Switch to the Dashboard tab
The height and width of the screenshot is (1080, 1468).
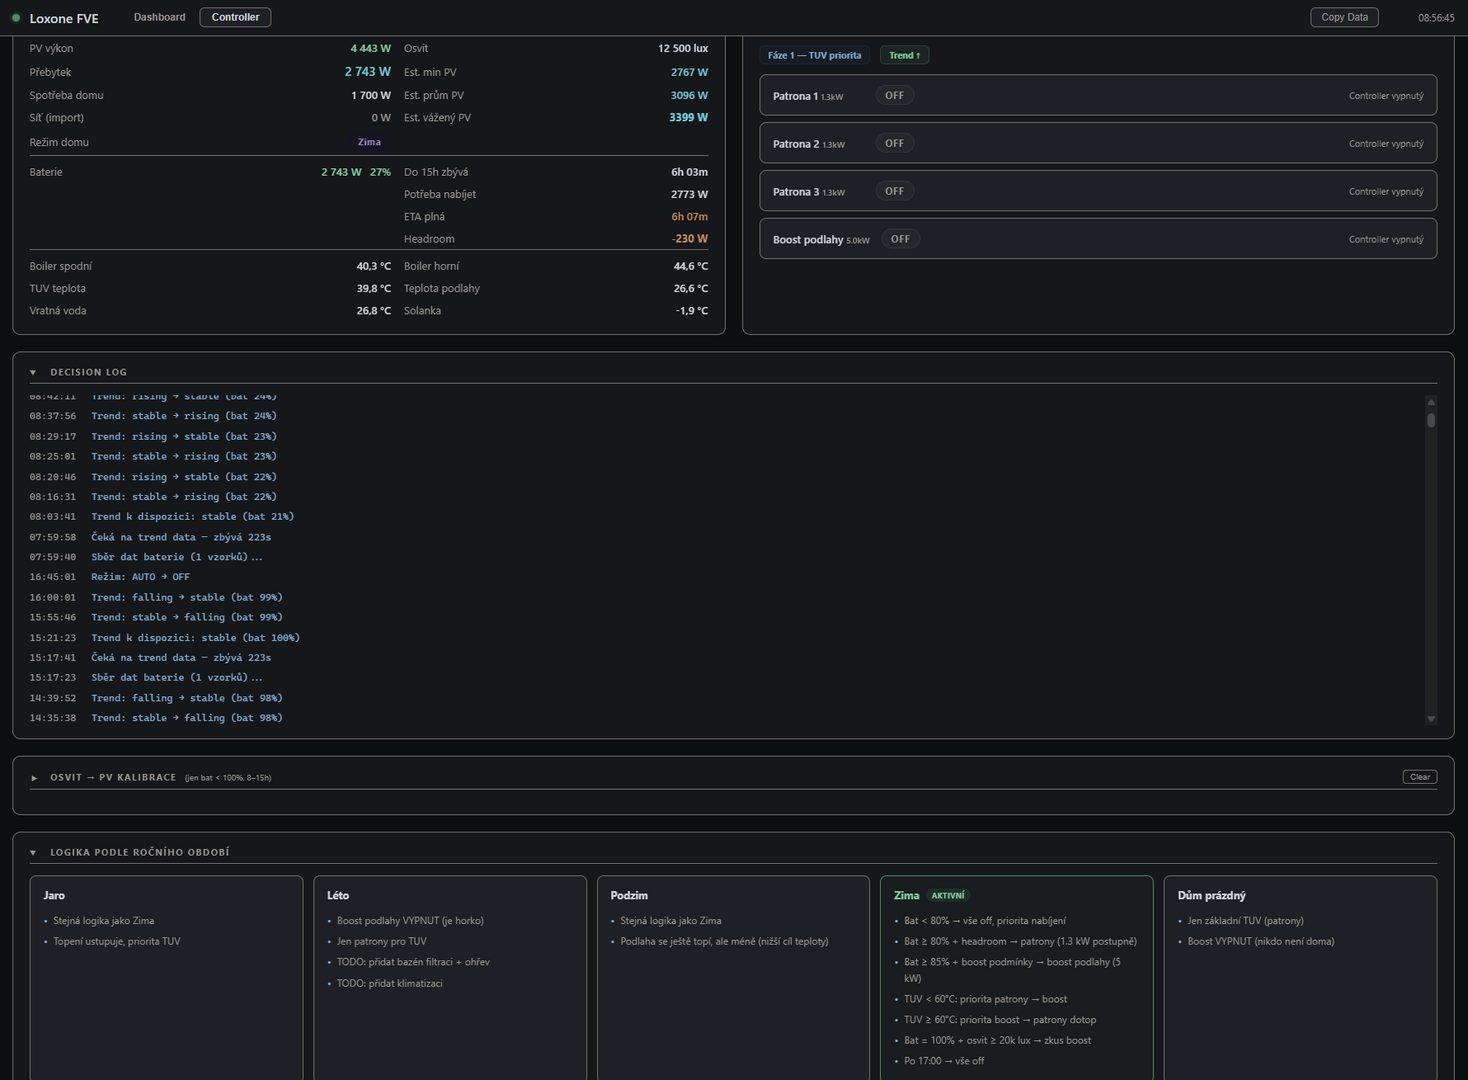click(x=160, y=17)
